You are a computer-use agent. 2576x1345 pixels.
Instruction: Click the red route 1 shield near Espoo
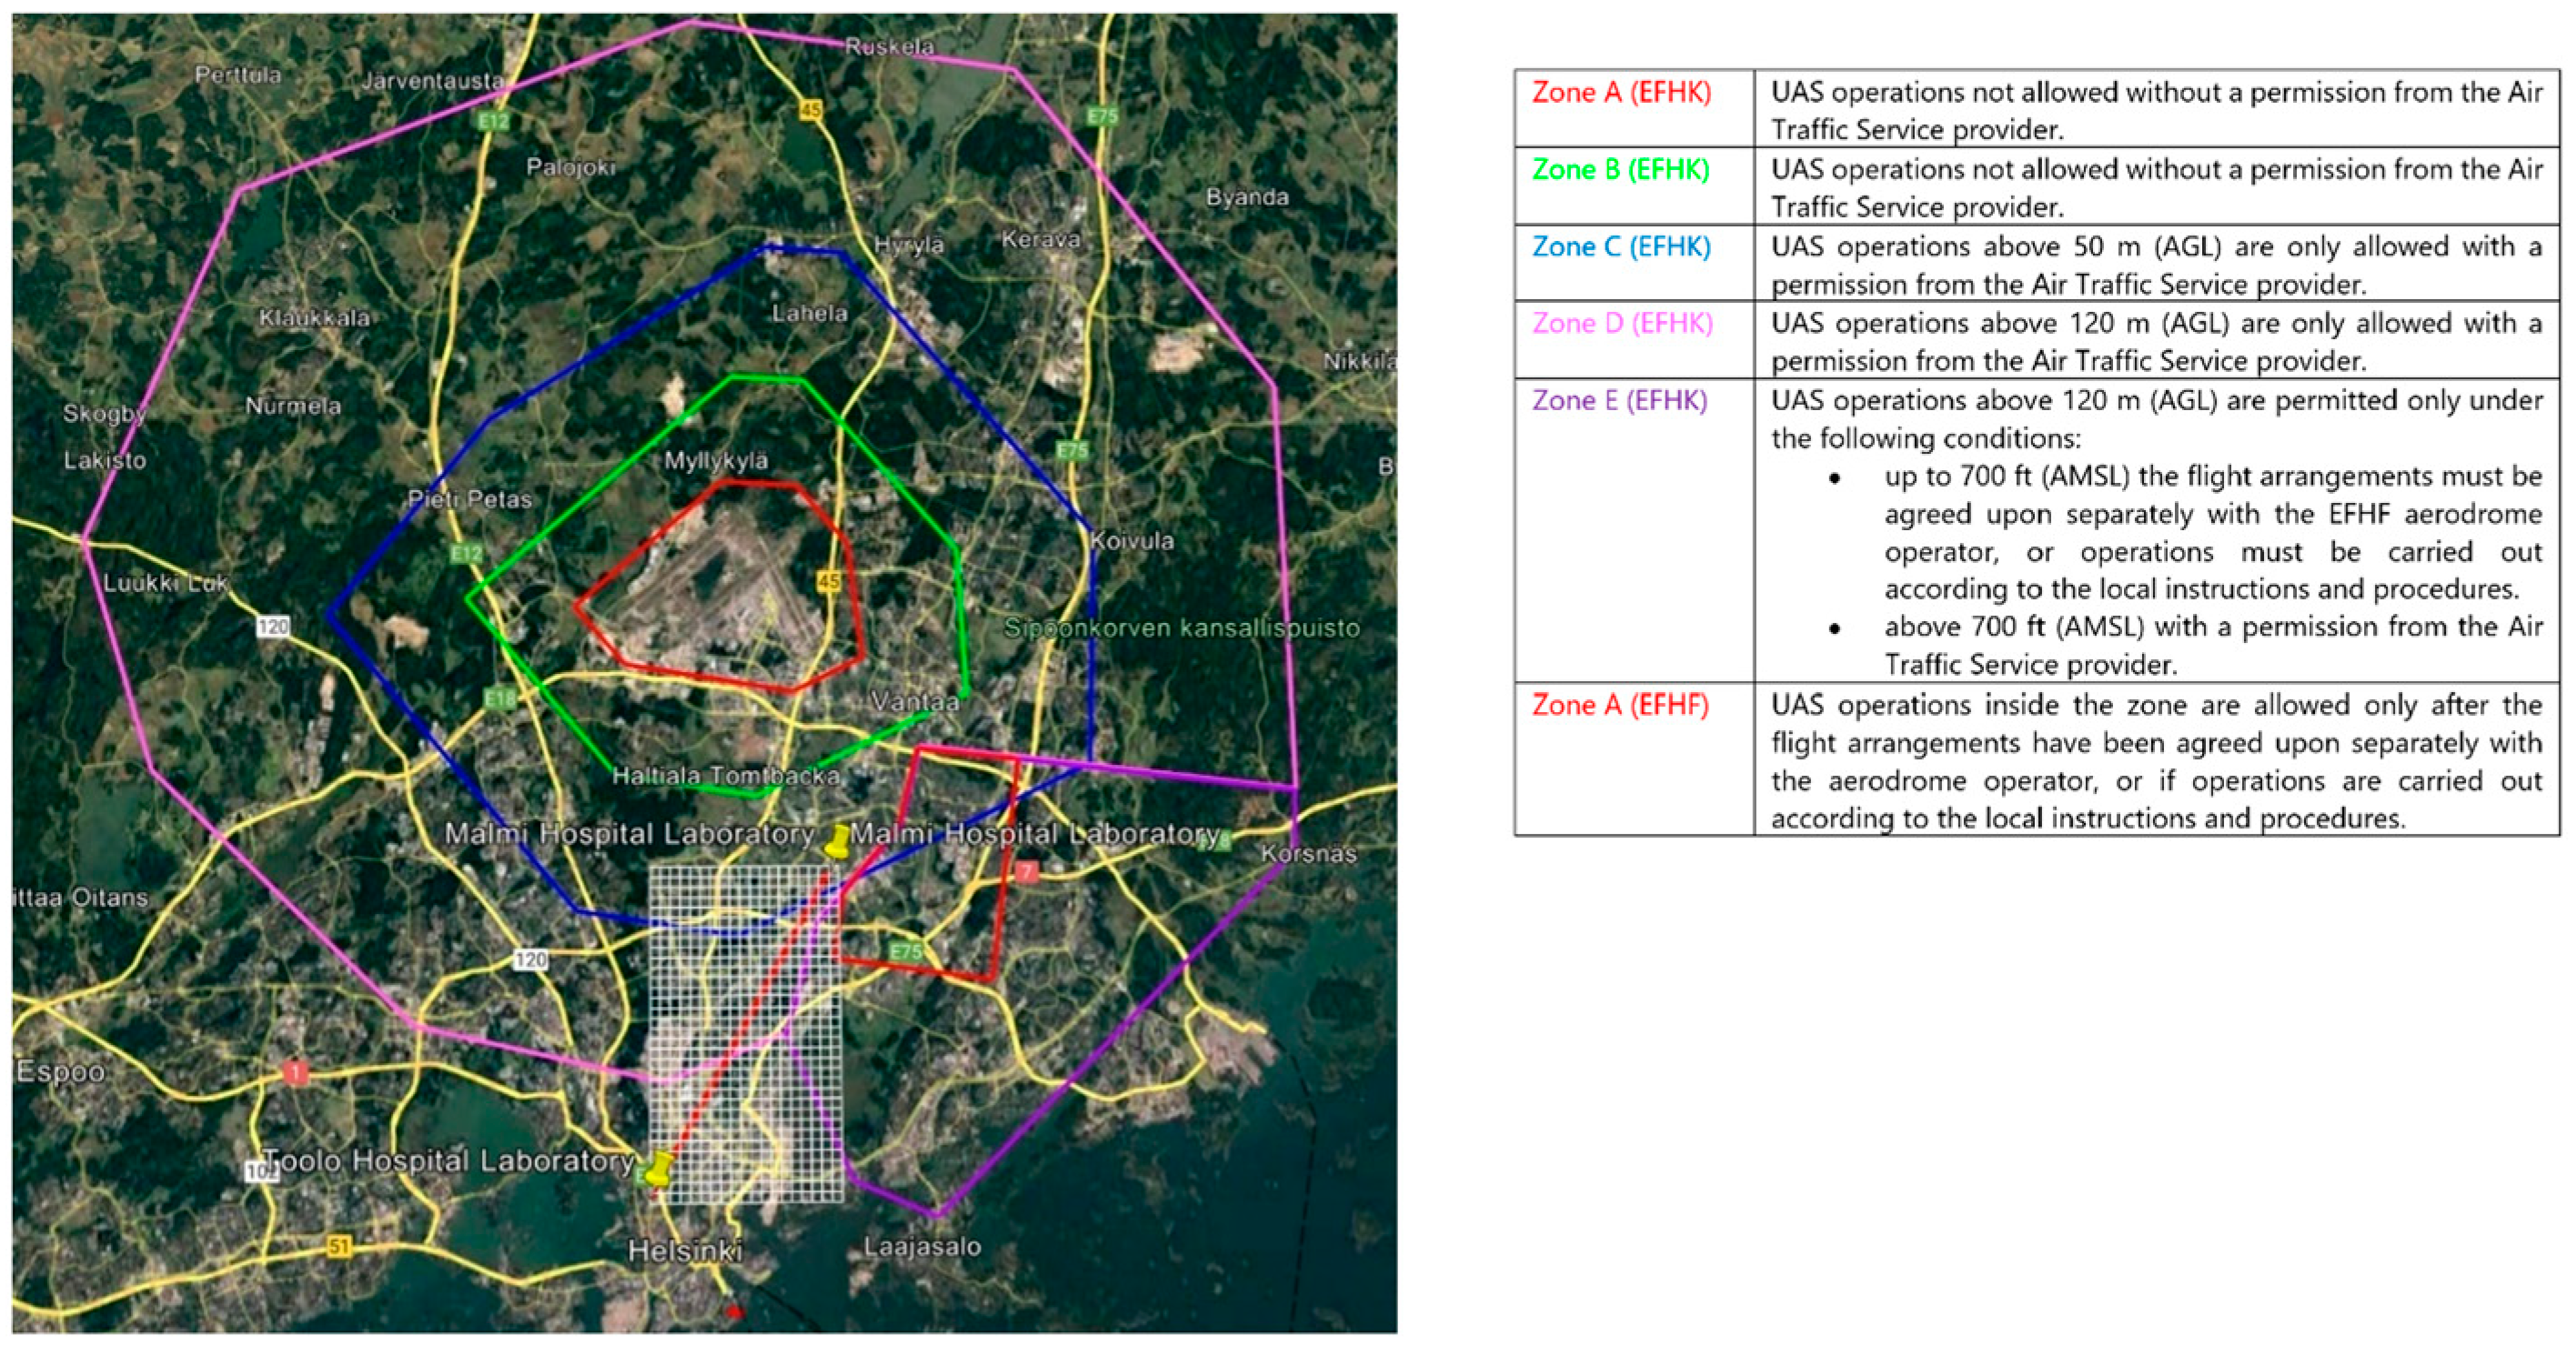click(x=295, y=1073)
